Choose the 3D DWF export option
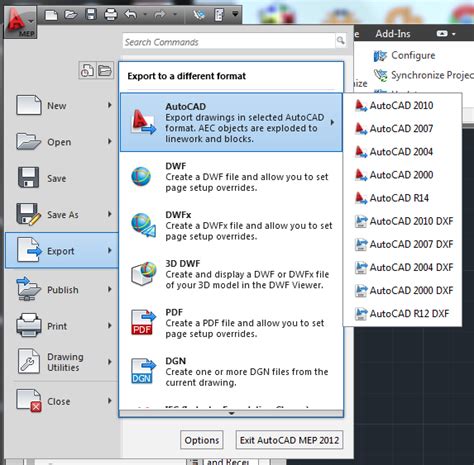 click(x=231, y=274)
